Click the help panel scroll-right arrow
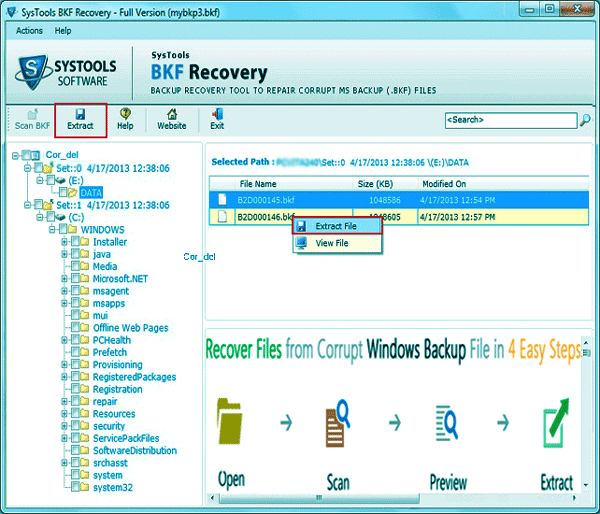 pos(574,498)
